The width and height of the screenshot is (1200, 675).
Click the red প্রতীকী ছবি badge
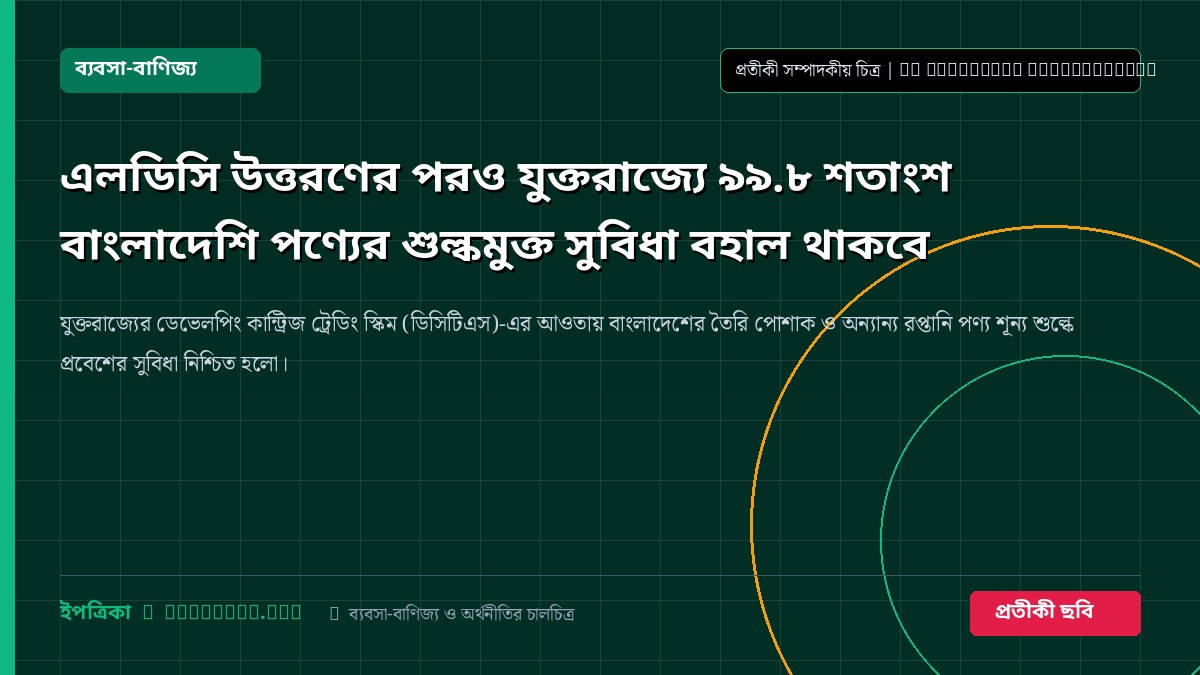pyautogui.click(x=1055, y=613)
